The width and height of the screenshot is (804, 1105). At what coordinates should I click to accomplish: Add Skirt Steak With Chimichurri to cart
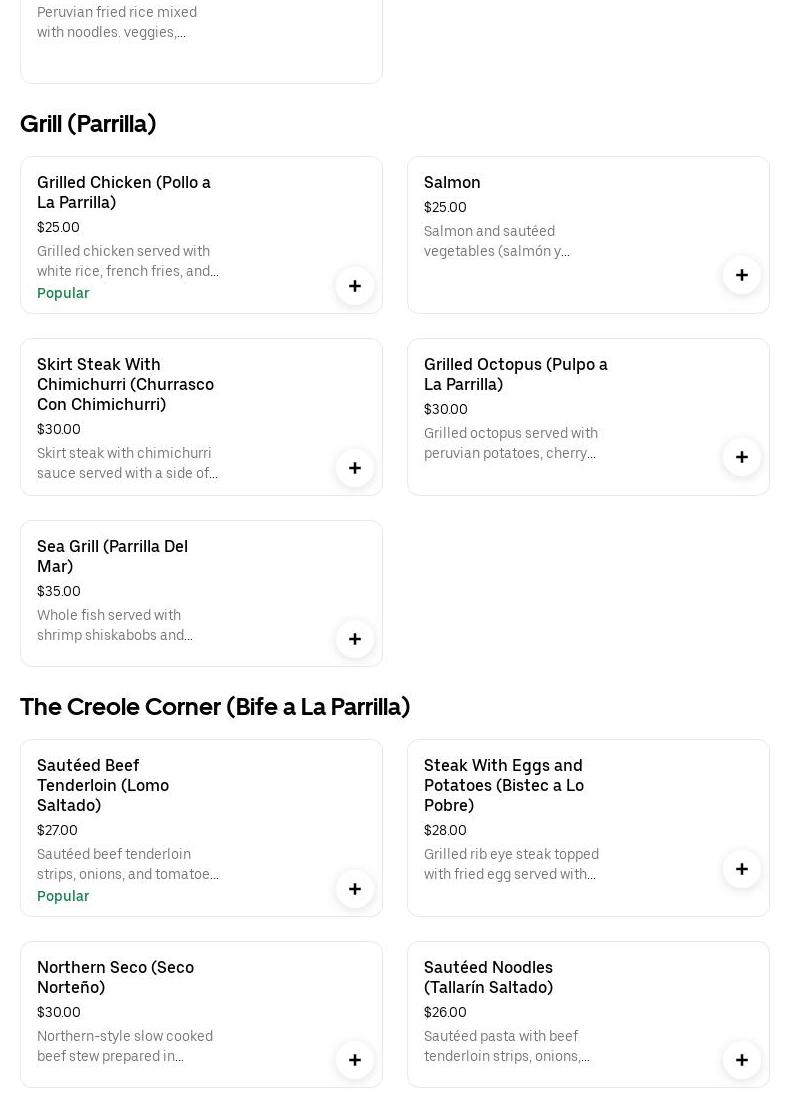pyautogui.click(x=355, y=468)
